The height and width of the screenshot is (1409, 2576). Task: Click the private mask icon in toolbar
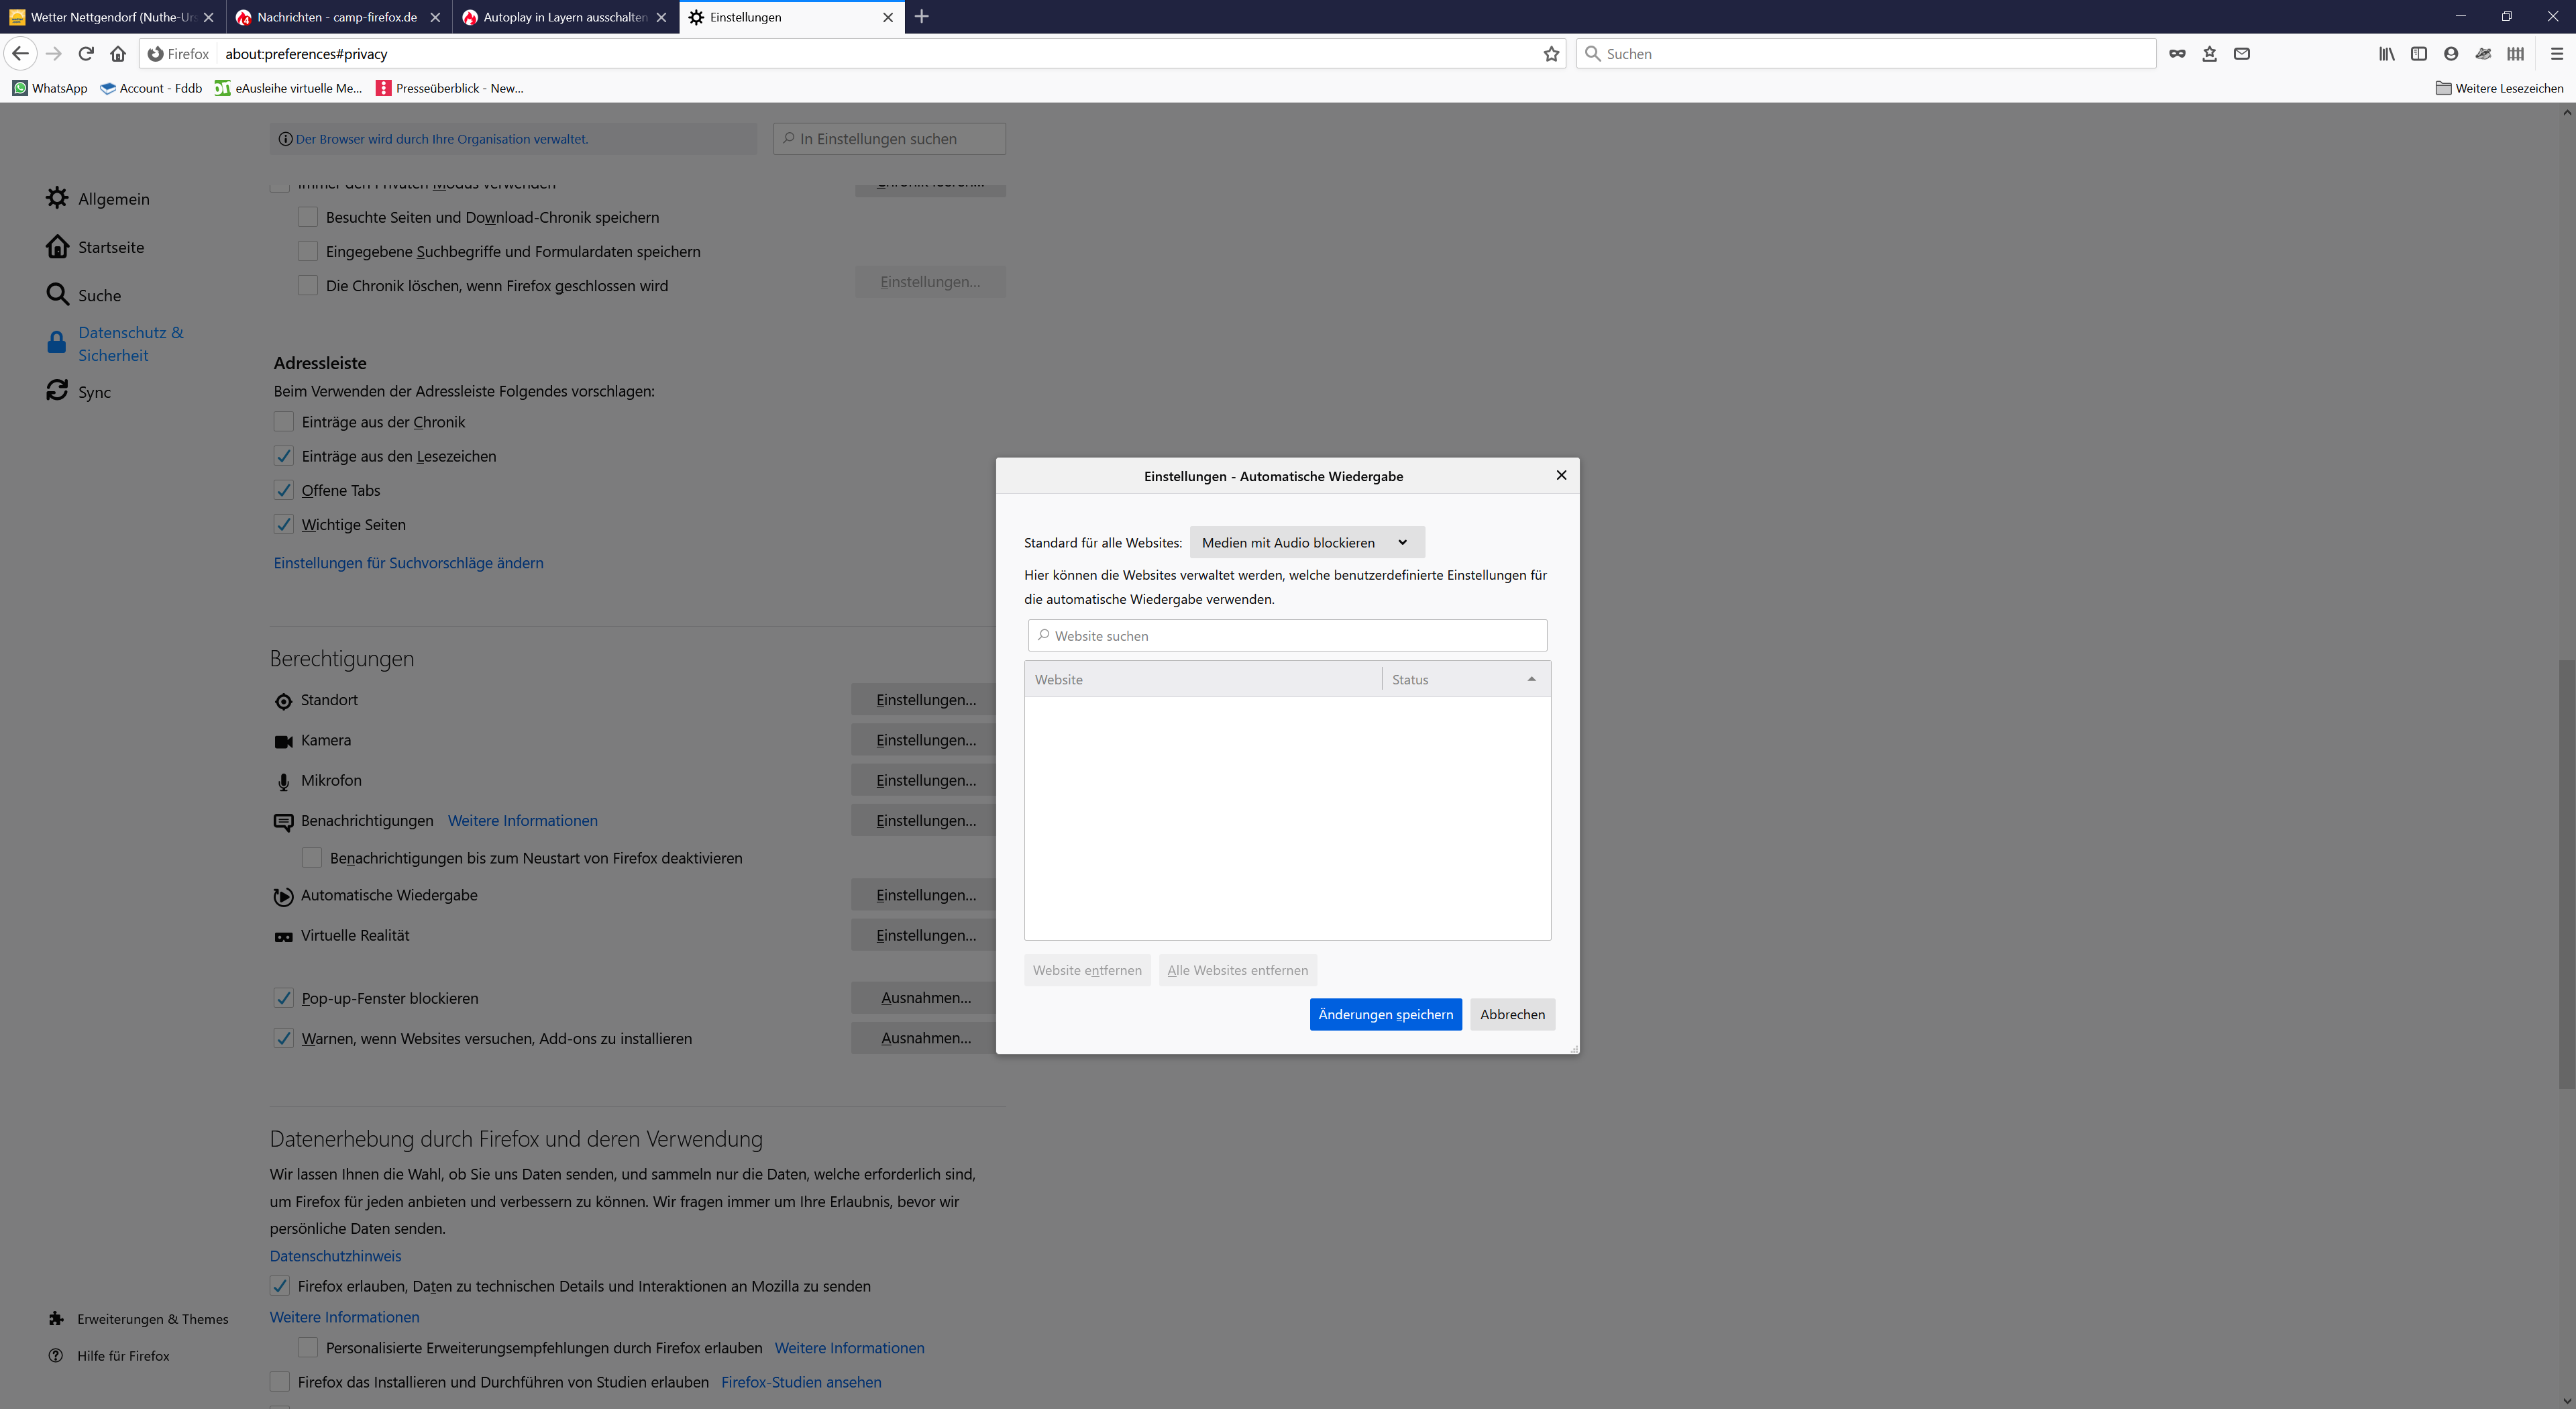point(2177,54)
